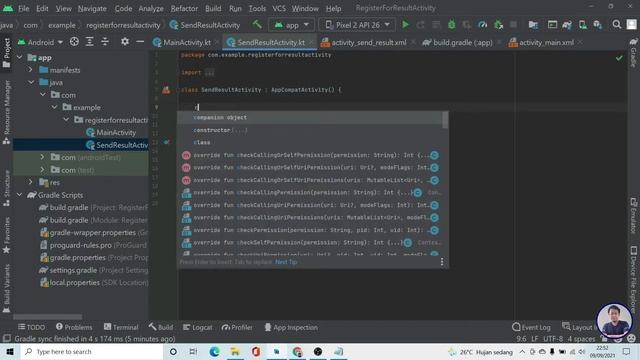This screenshot has height=360, width=640.
Task: Open the Build menu
Action: 213,8
